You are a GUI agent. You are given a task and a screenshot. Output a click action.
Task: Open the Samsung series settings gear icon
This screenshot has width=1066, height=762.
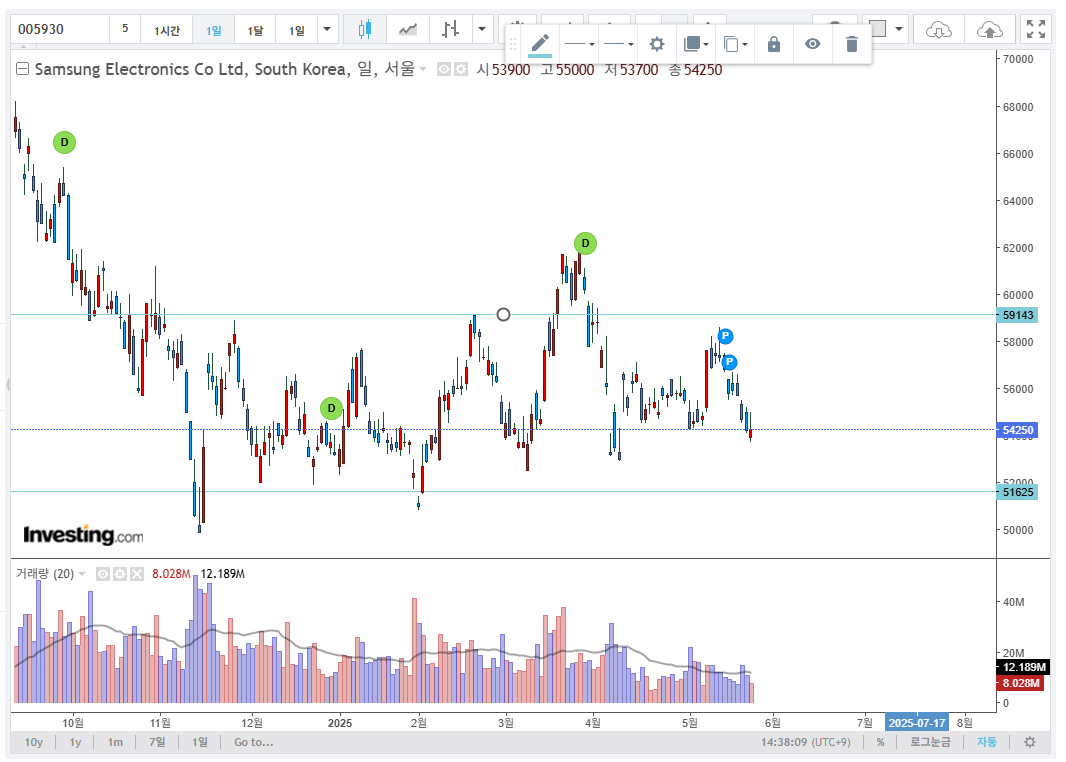pyautogui.click(x=461, y=69)
